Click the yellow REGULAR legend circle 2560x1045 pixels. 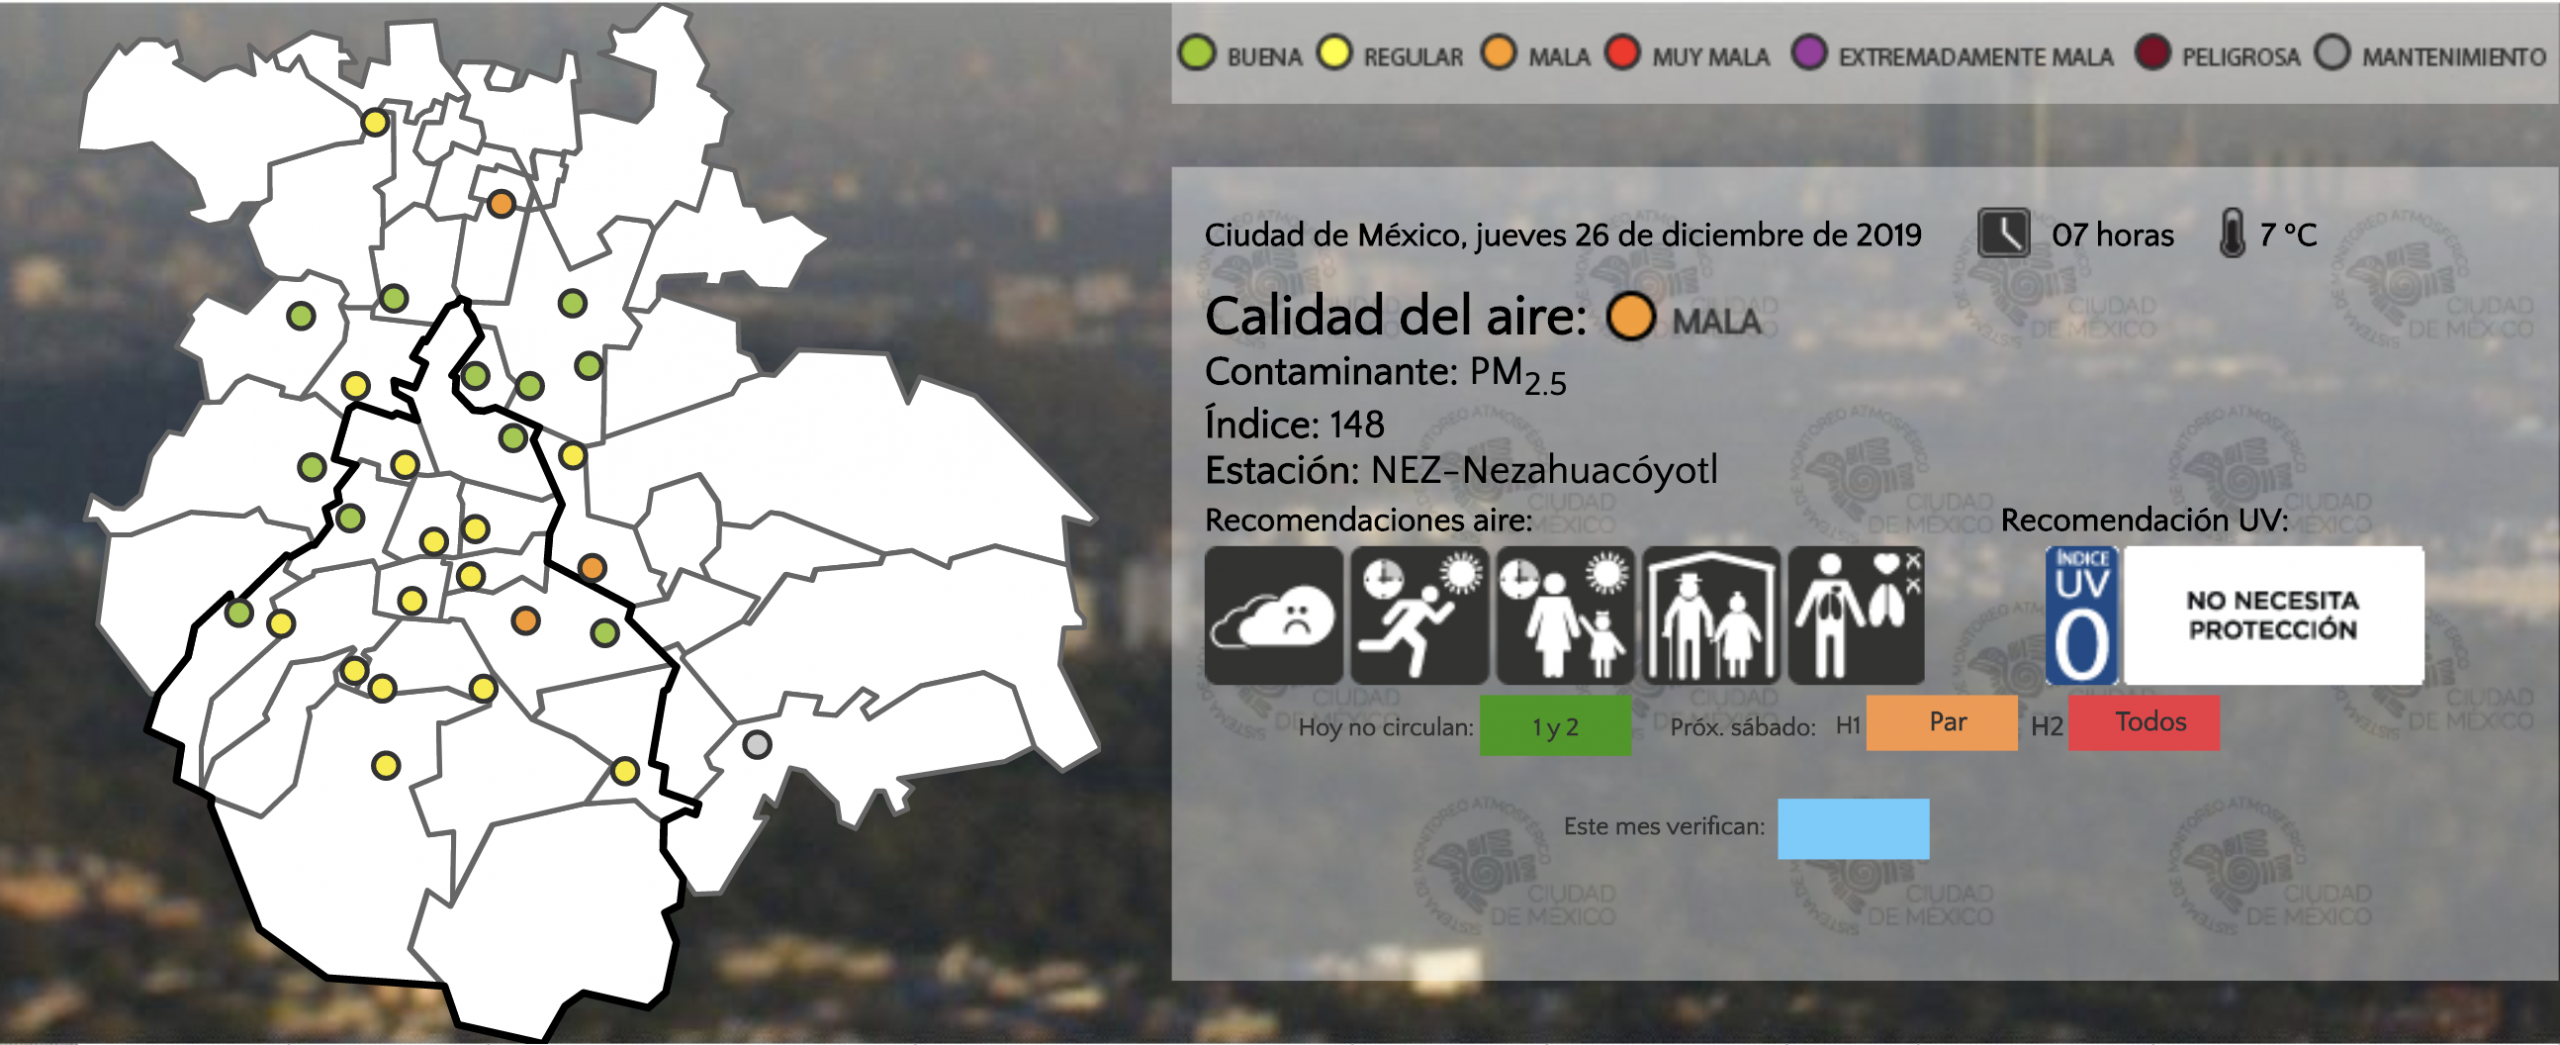tap(1334, 53)
